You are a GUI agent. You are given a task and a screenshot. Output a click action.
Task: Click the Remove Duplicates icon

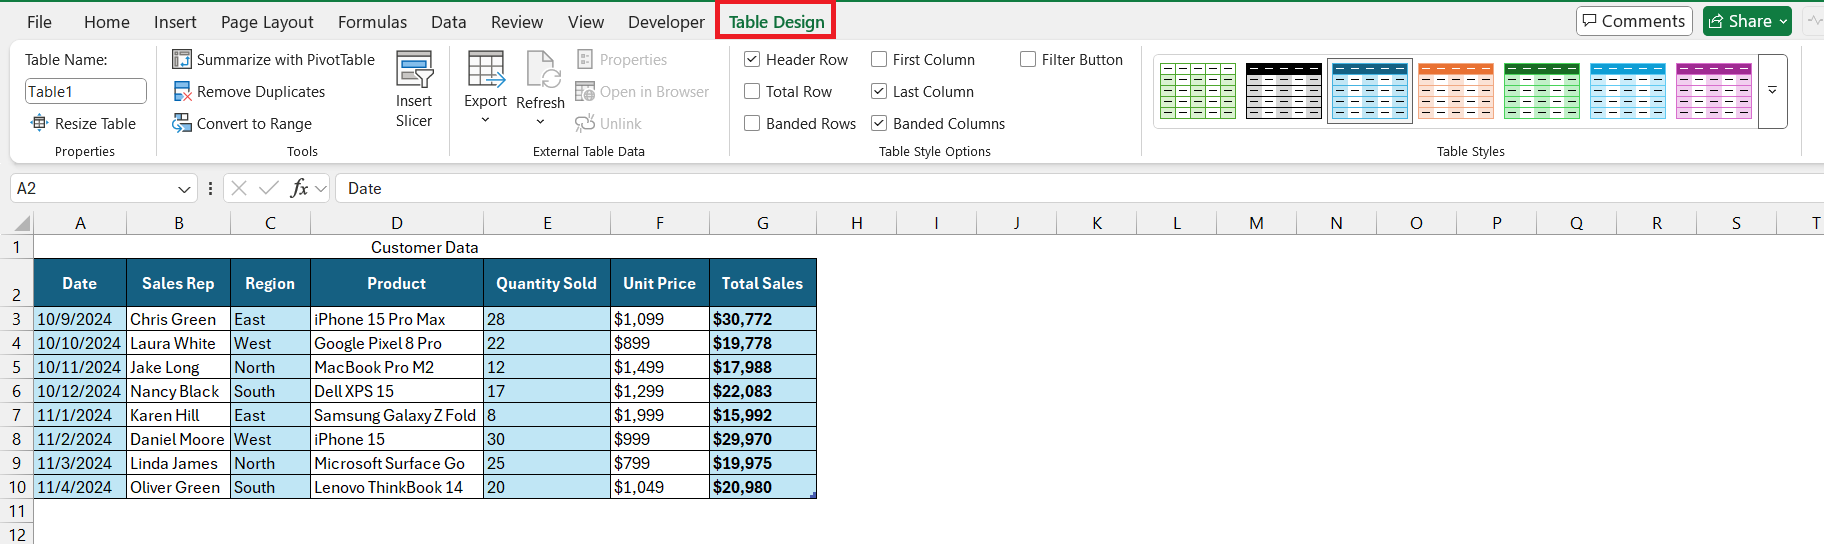182,92
